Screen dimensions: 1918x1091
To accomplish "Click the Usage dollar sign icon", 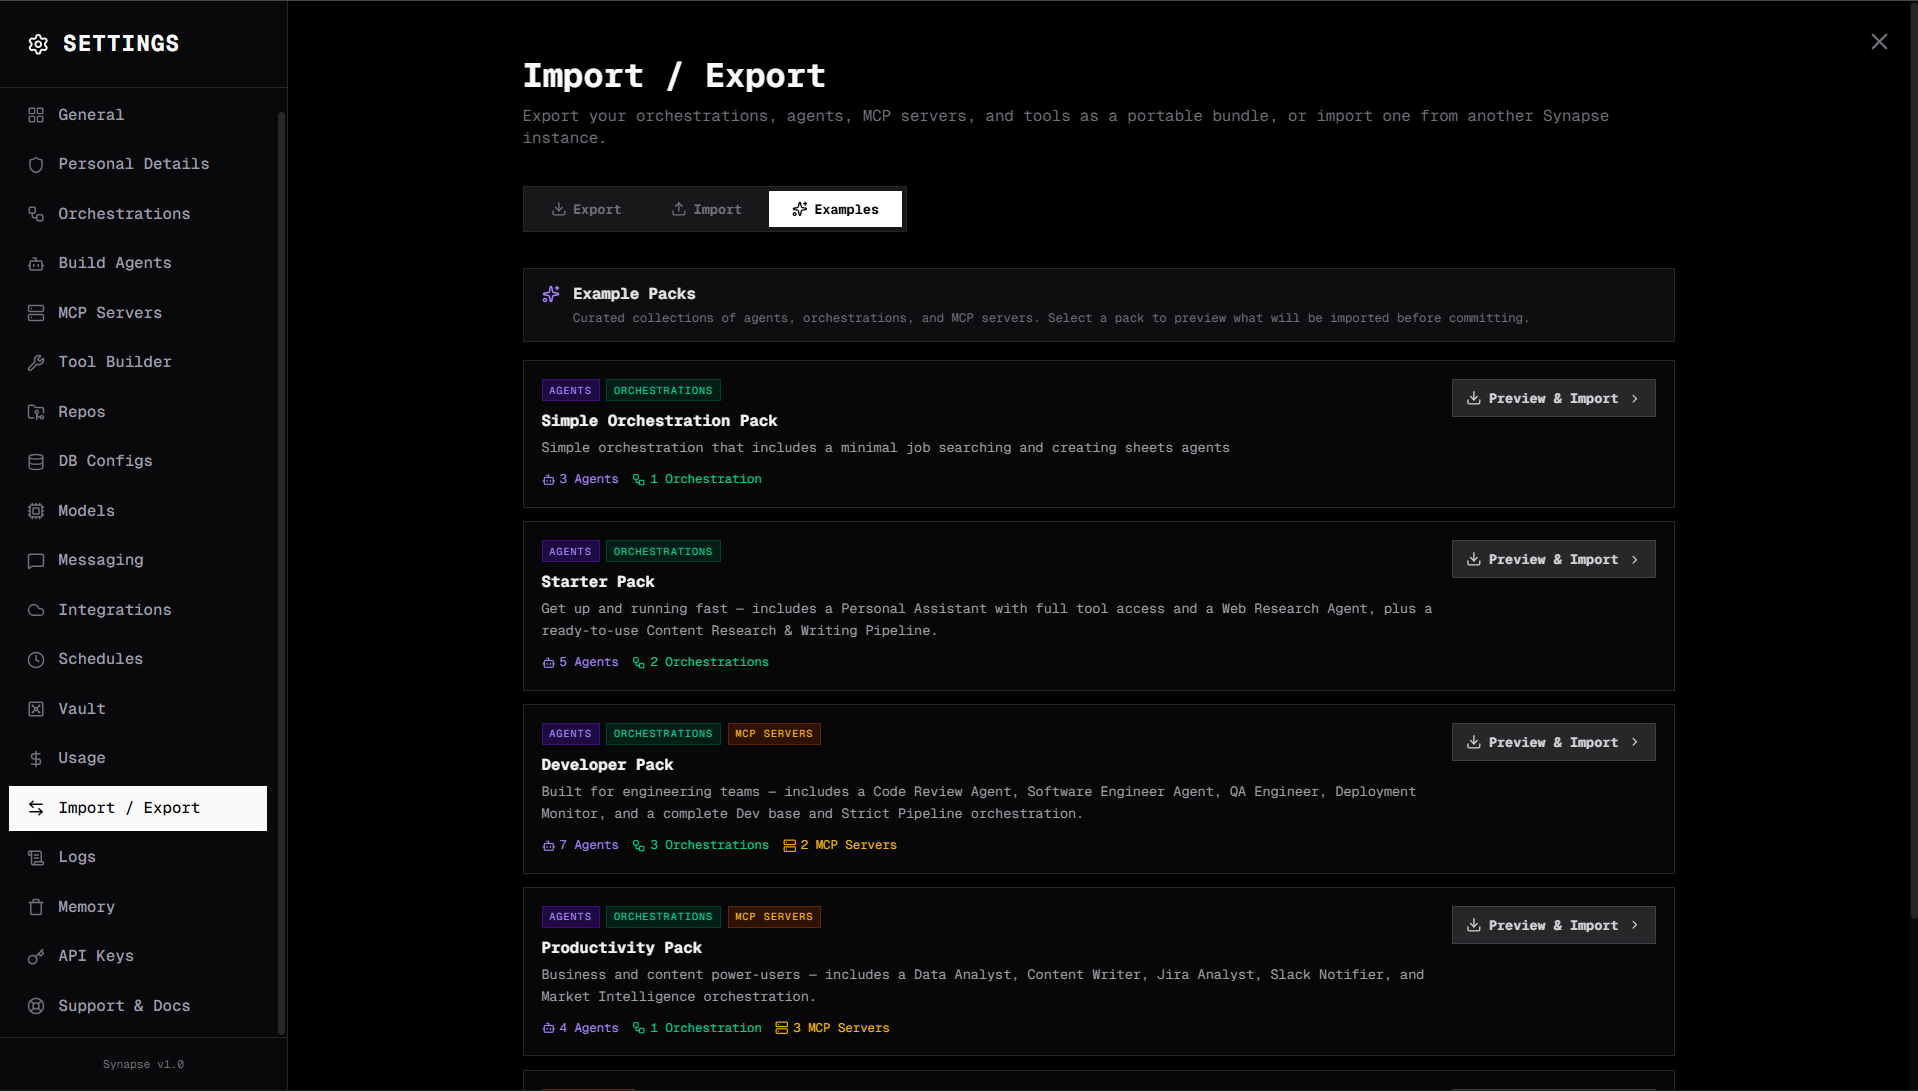I will 36,759.
